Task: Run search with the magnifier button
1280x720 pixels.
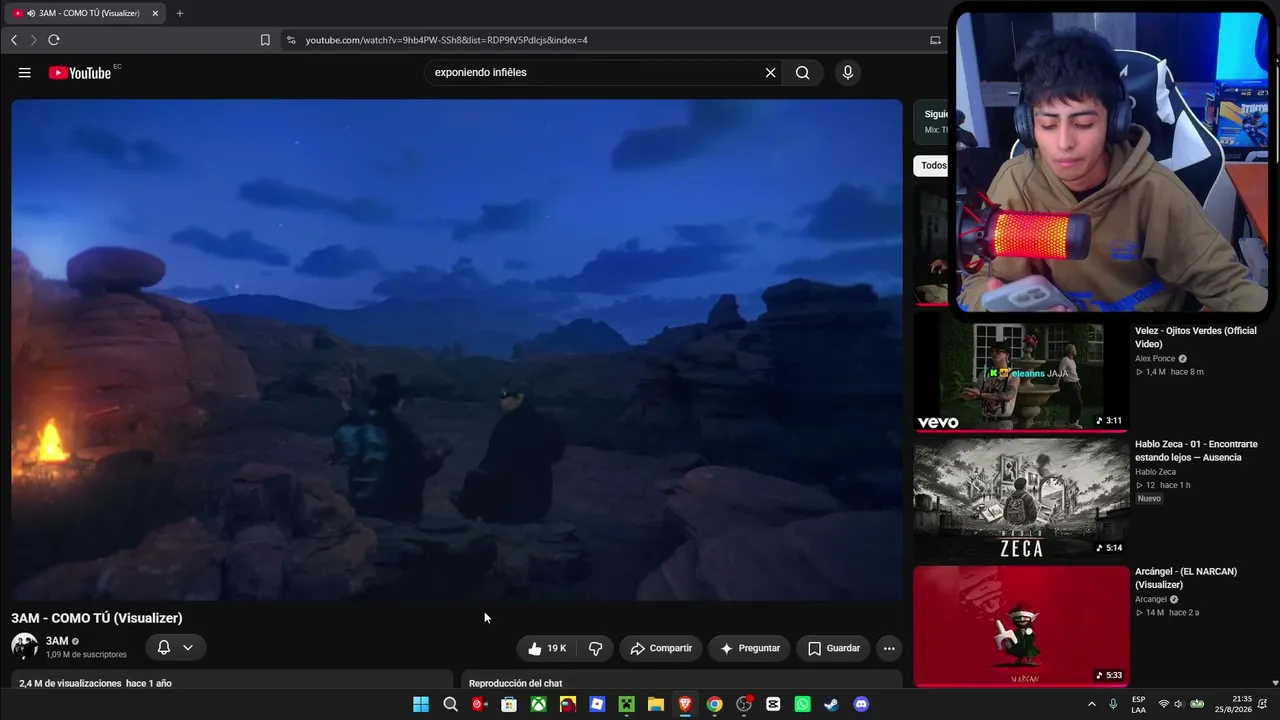Action: tap(803, 73)
